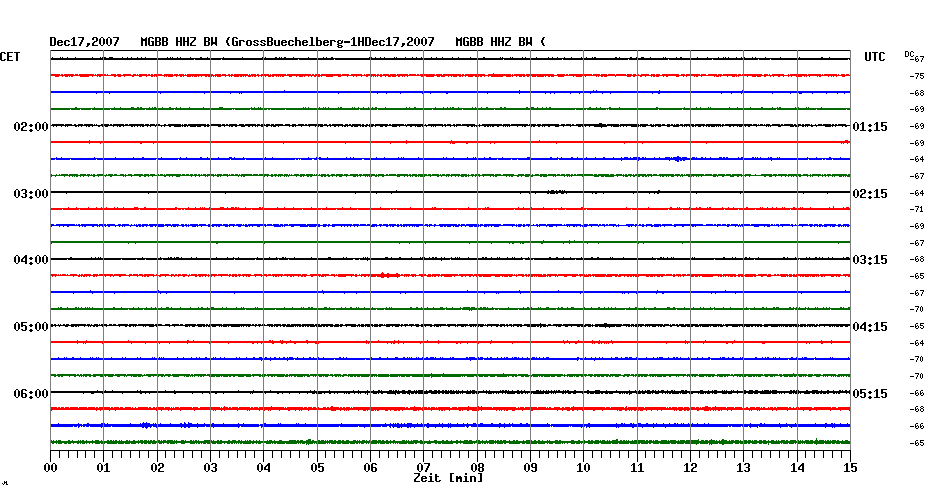The image size is (930, 494).
Task: Click the UTC axis label
Action: click(x=874, y=57)
